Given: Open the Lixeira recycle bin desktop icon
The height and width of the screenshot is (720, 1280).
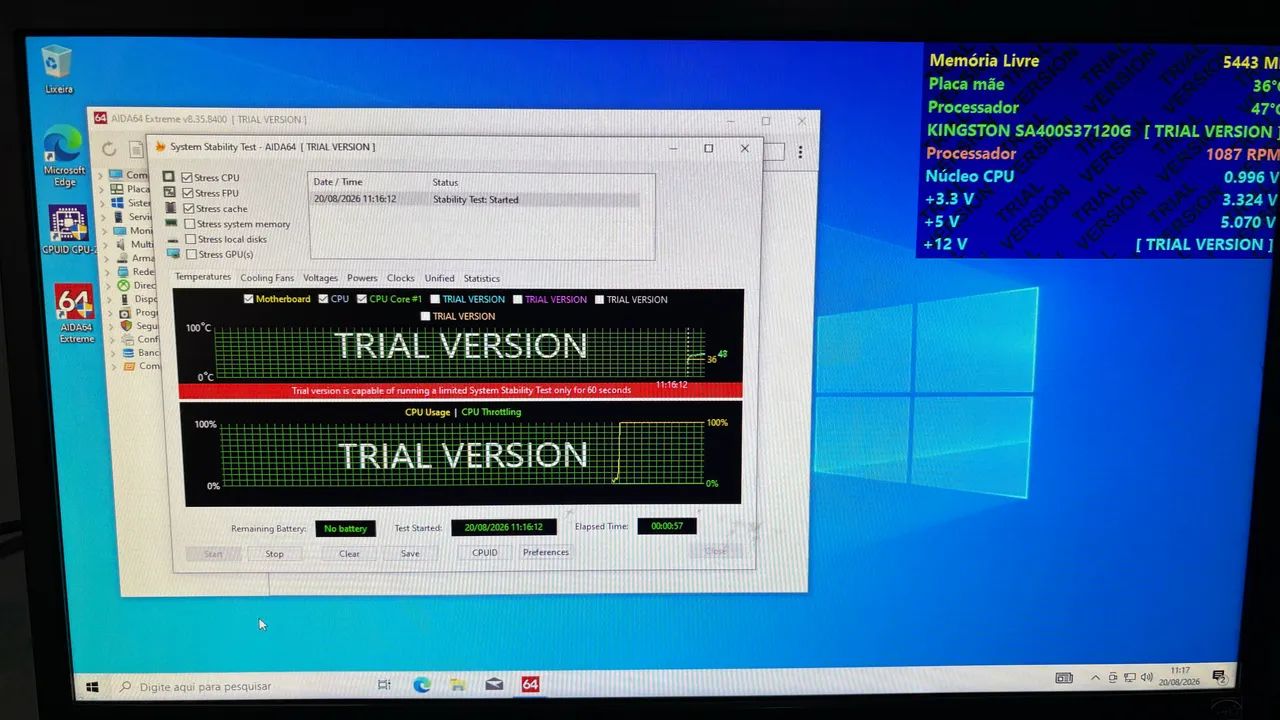Looking at the screenshot, I should click(x=58, y=70).
